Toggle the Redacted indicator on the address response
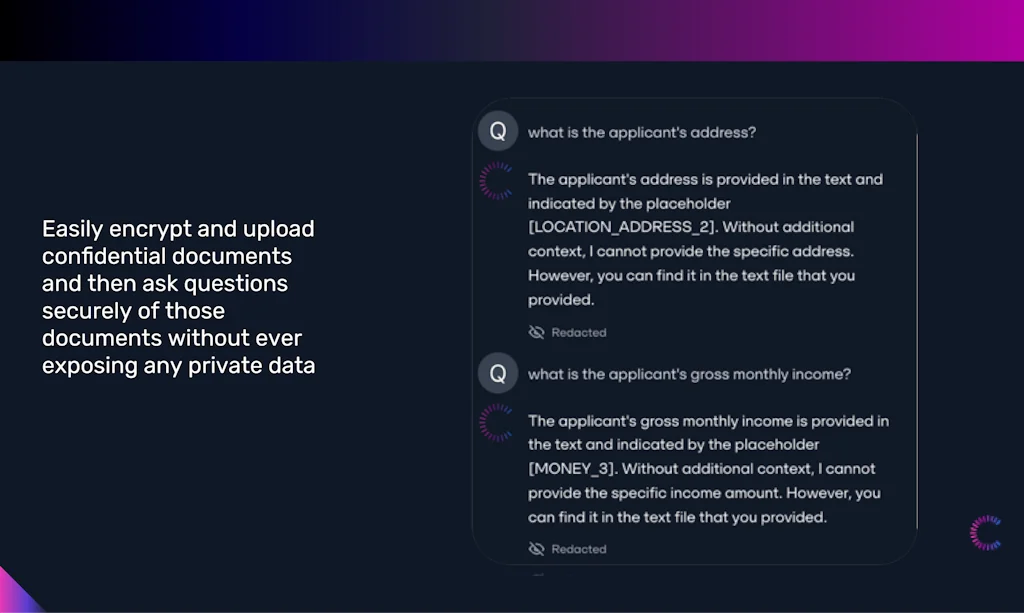 (x=568, y=332)
